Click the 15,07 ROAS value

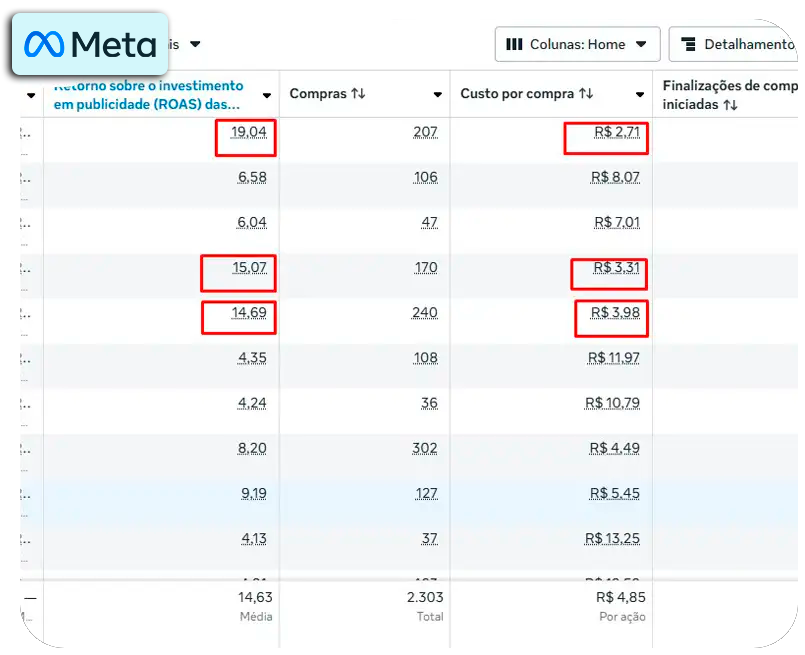point(249,268)
